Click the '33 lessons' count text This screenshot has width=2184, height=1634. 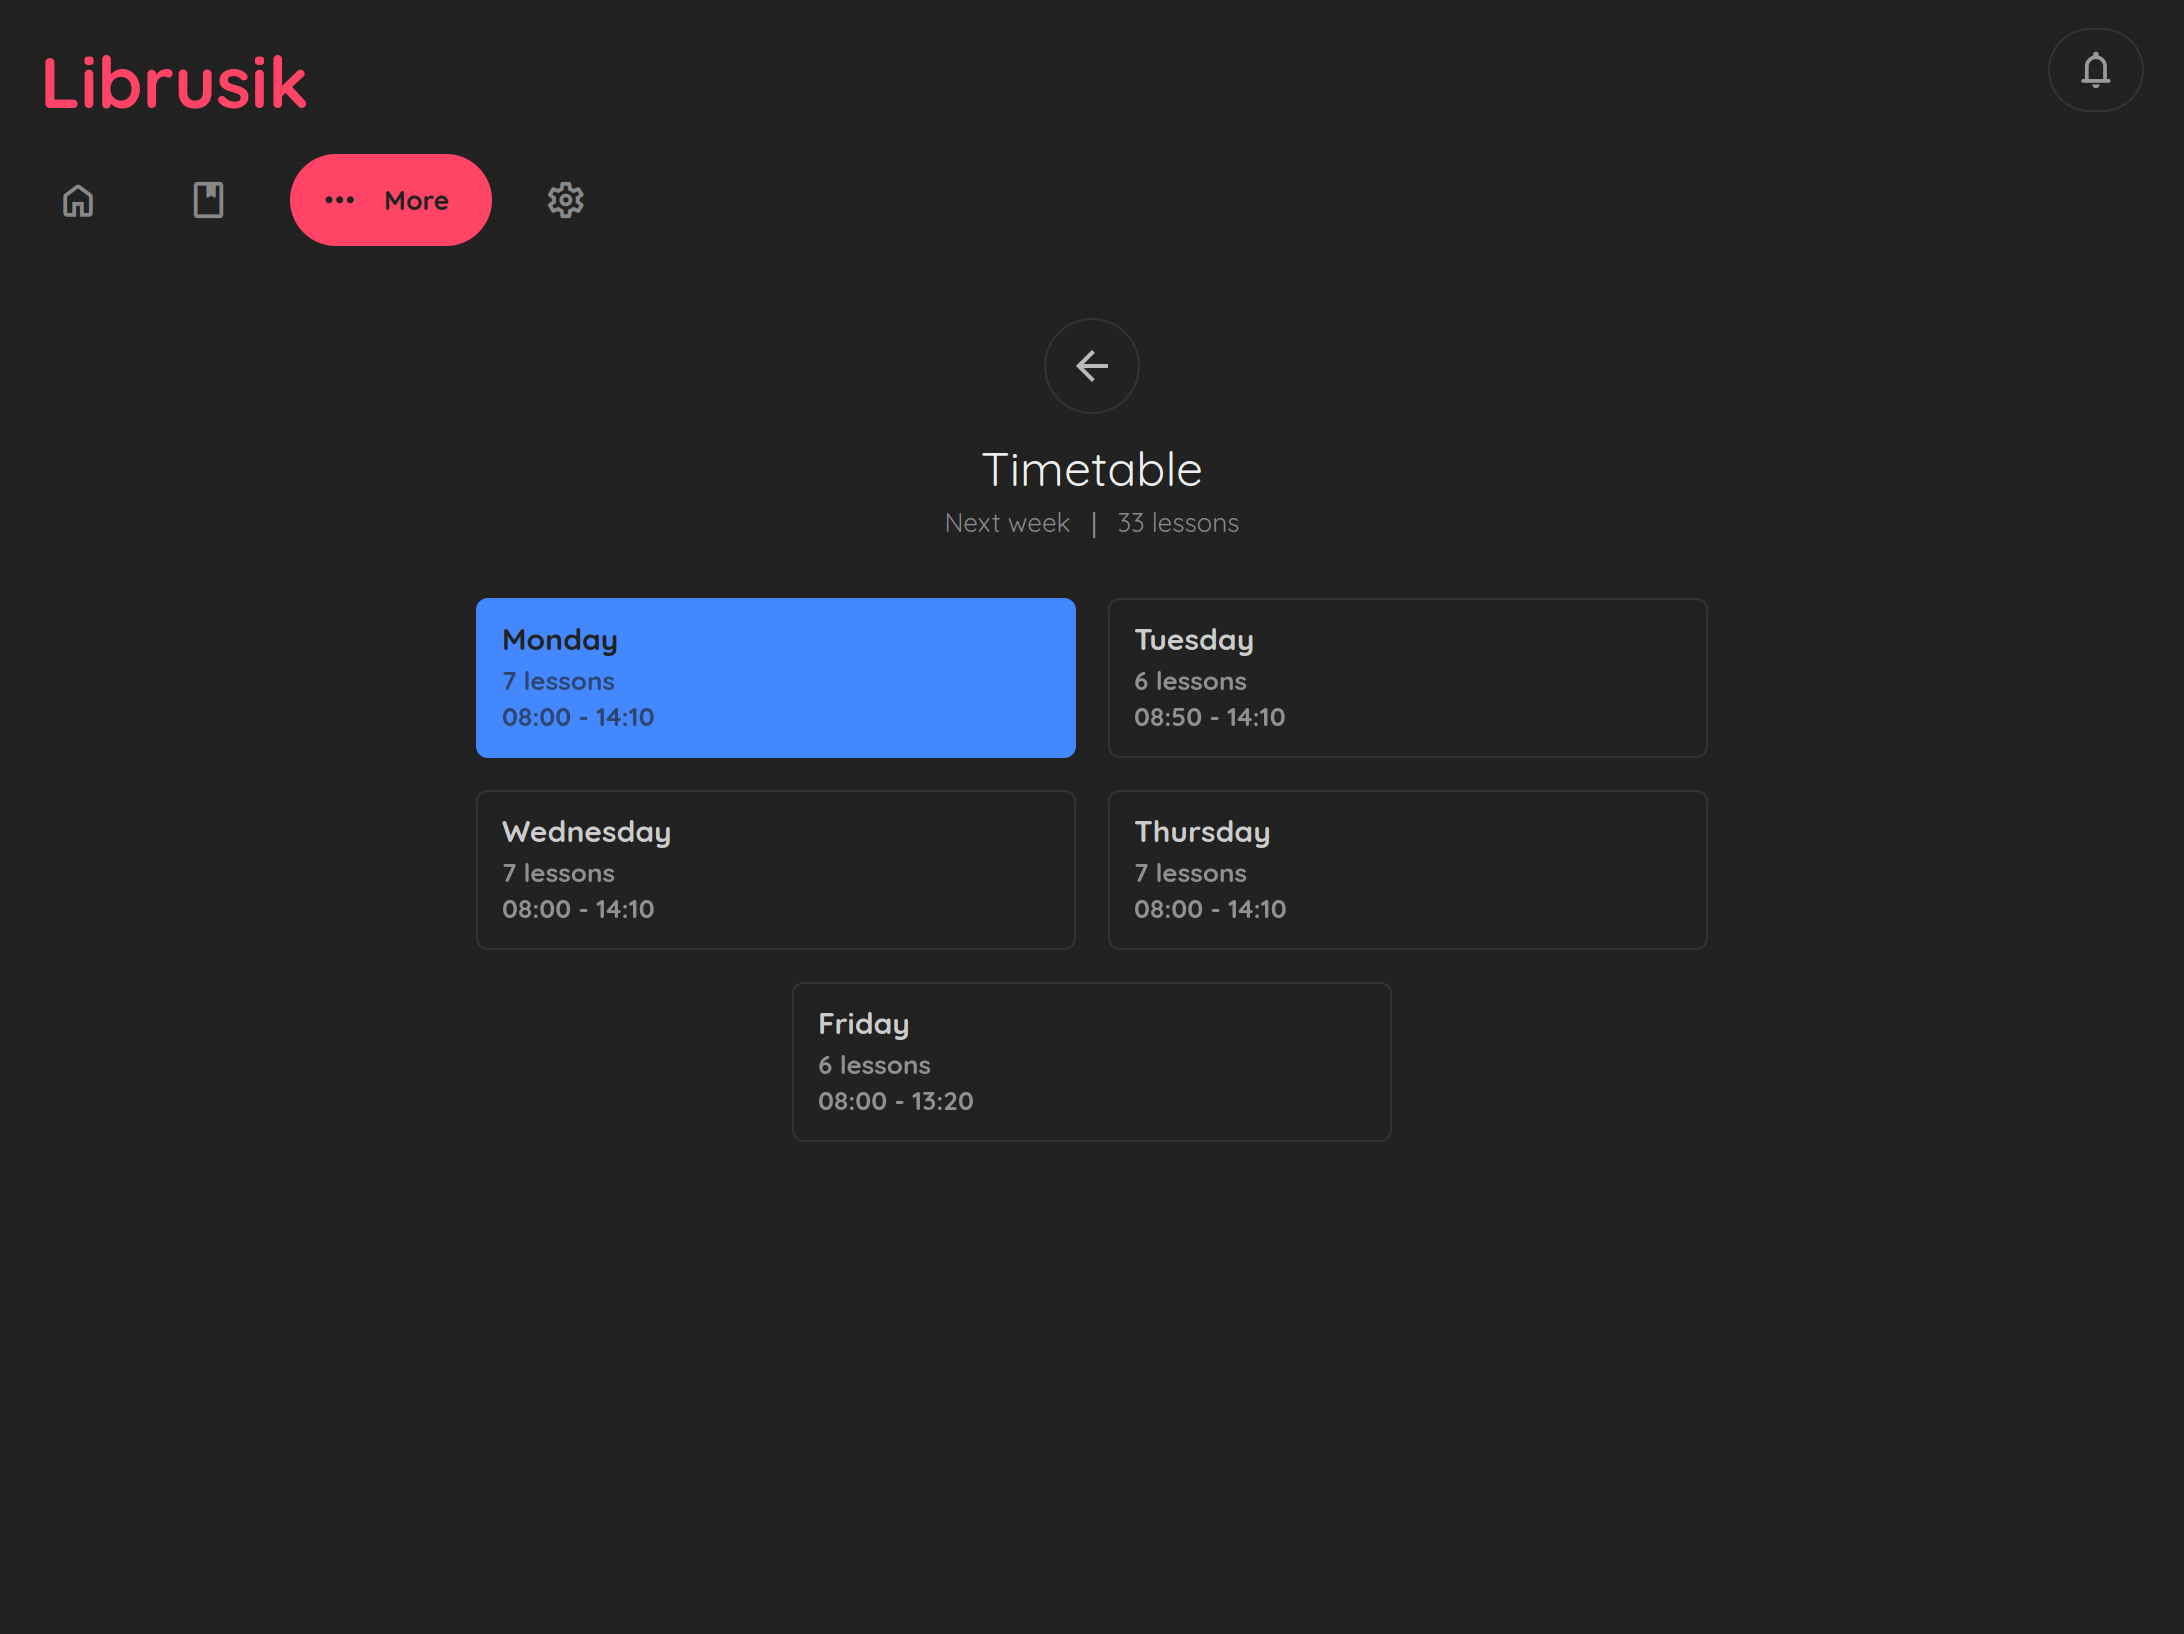pos(1177,523)
